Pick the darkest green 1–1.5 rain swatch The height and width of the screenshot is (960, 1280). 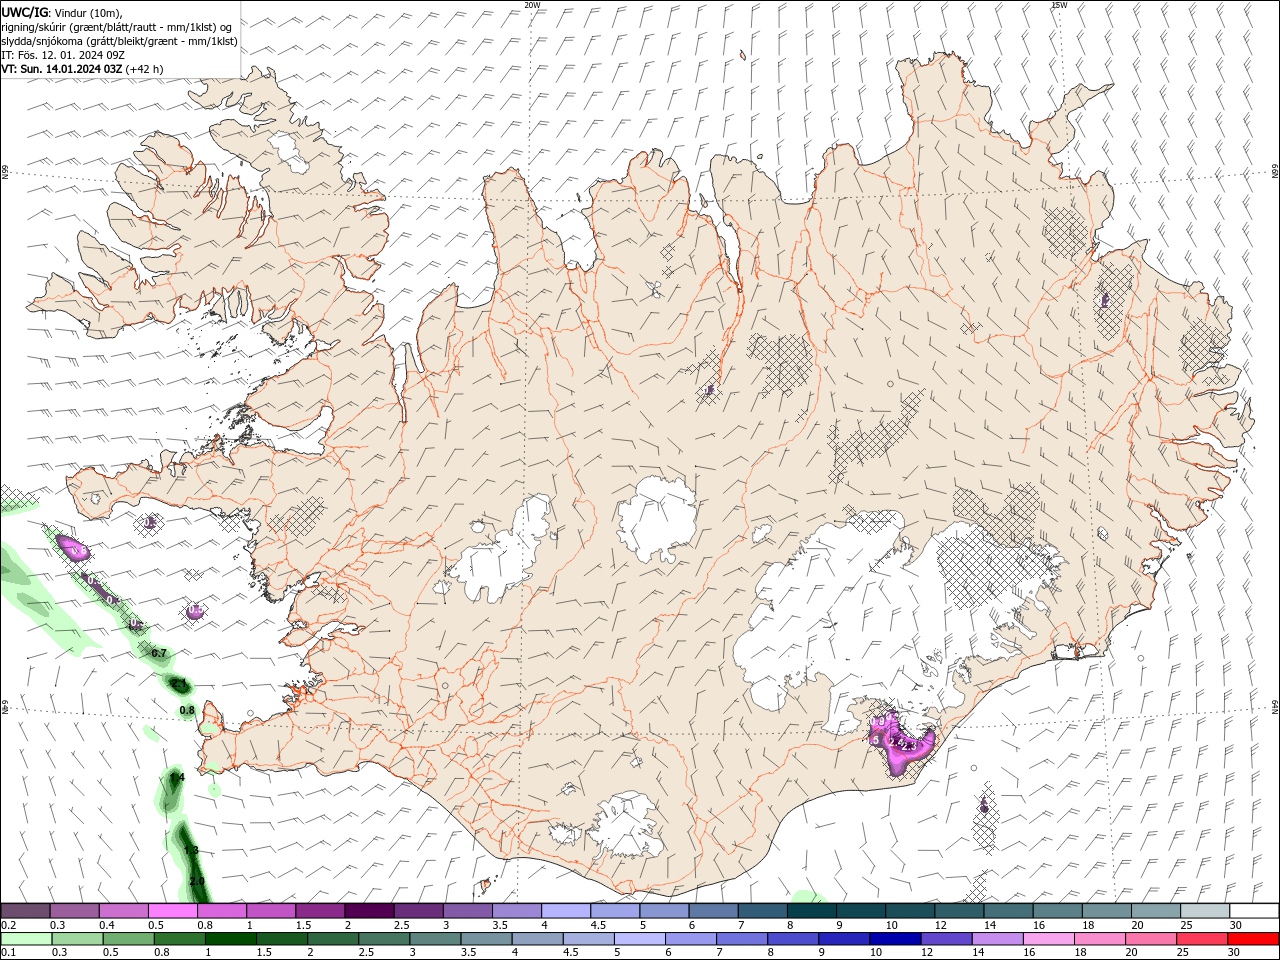point(231,939)
